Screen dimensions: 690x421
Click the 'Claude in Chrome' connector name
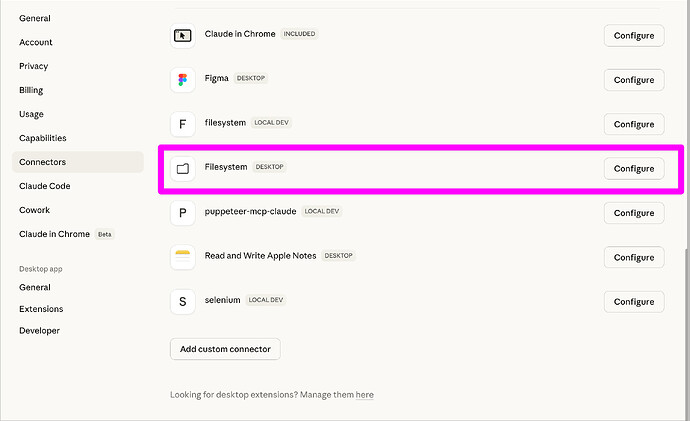(x=240, y=34)
